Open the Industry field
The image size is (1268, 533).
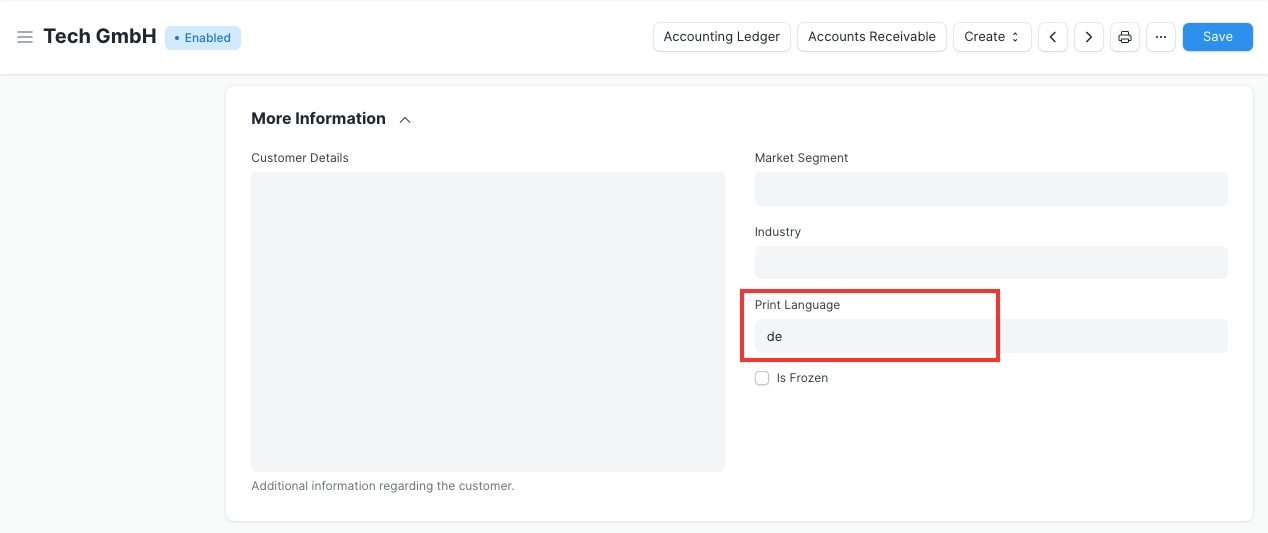coord(990,262)
